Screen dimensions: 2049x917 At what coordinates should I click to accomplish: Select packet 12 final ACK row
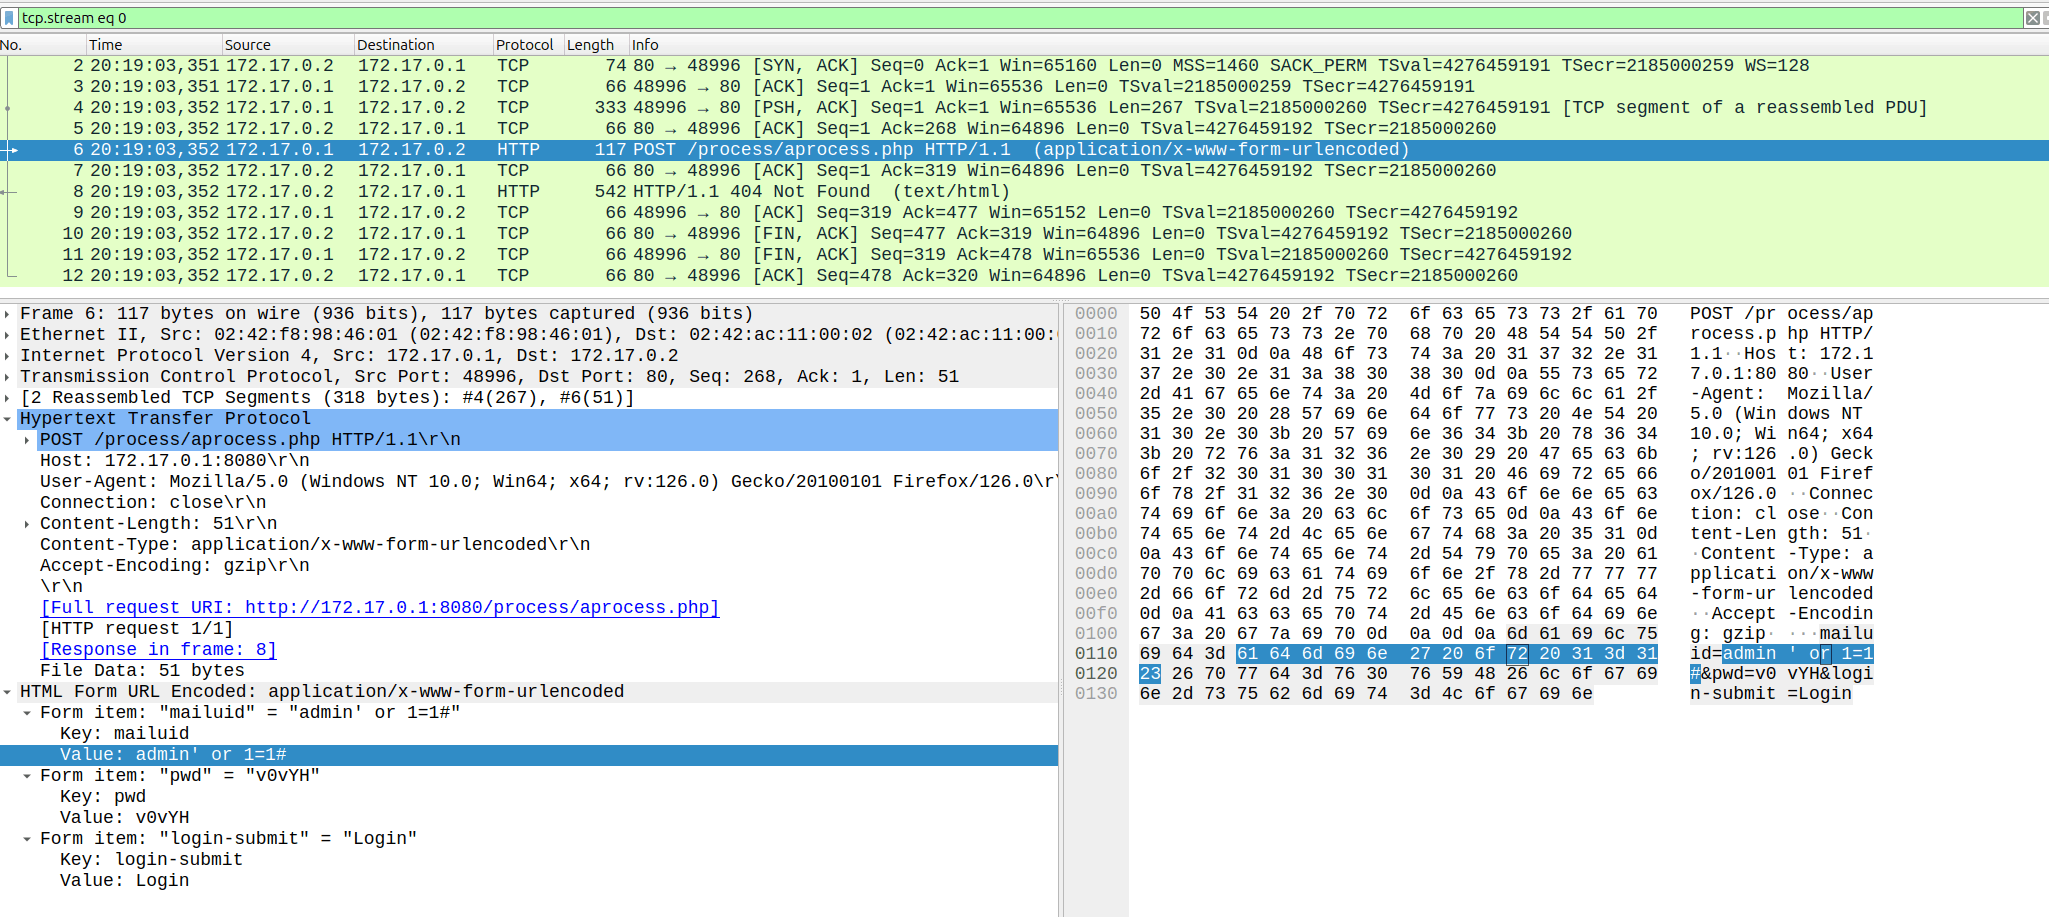click(x=1024, y=276)
